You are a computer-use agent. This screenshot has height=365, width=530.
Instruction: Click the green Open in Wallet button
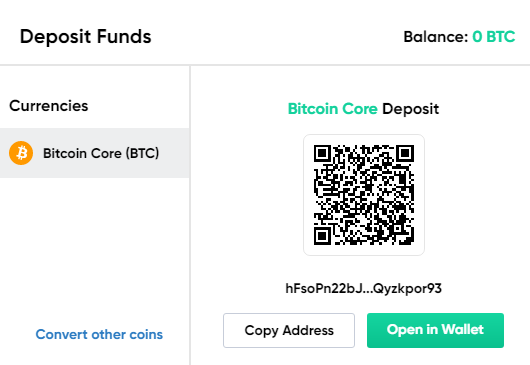click(435, 330)
